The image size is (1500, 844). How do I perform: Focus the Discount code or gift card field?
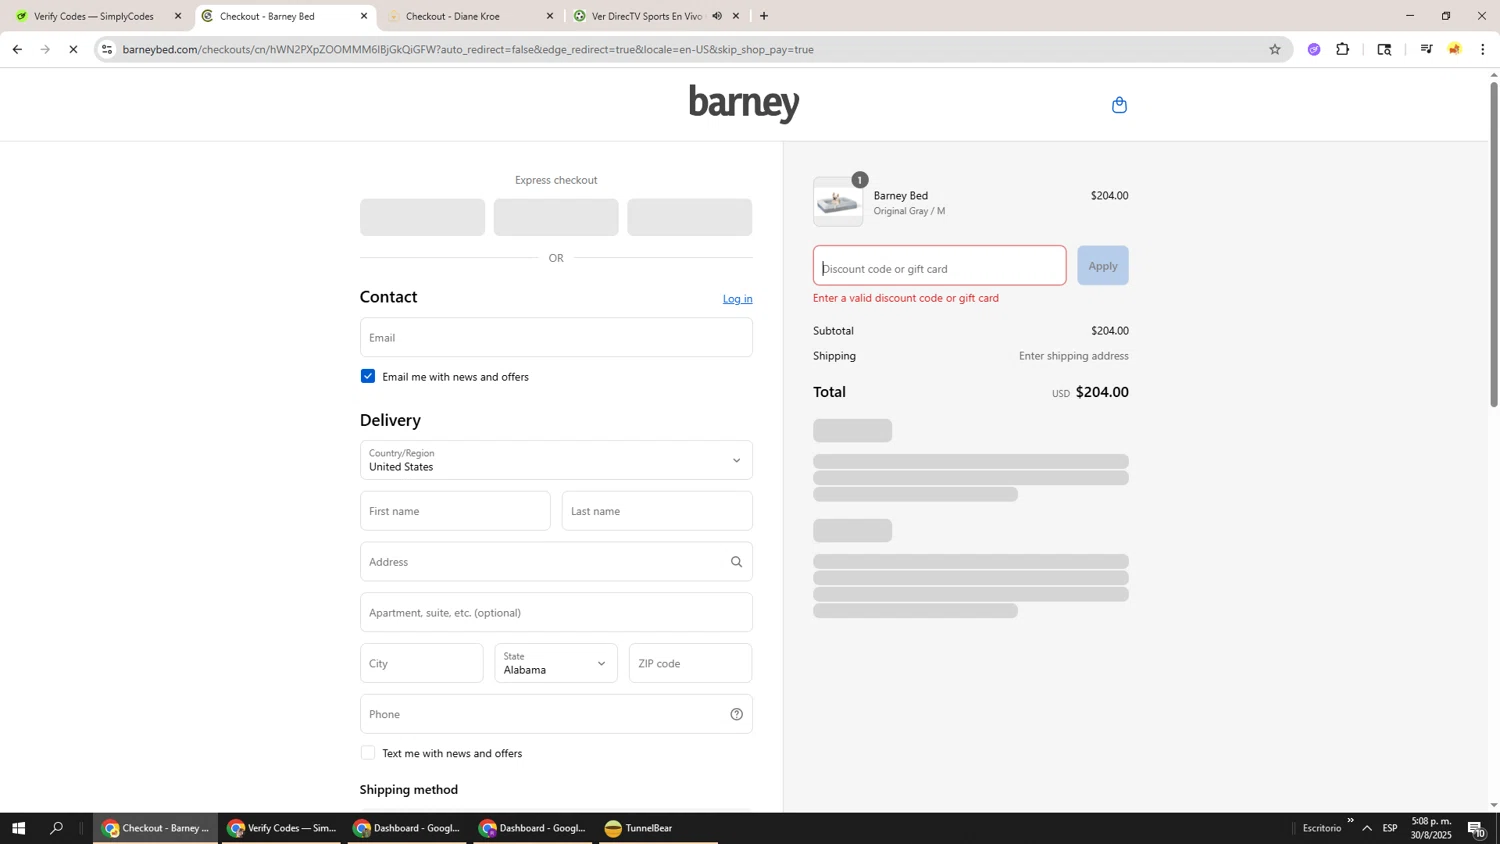[x=940, y=266]
